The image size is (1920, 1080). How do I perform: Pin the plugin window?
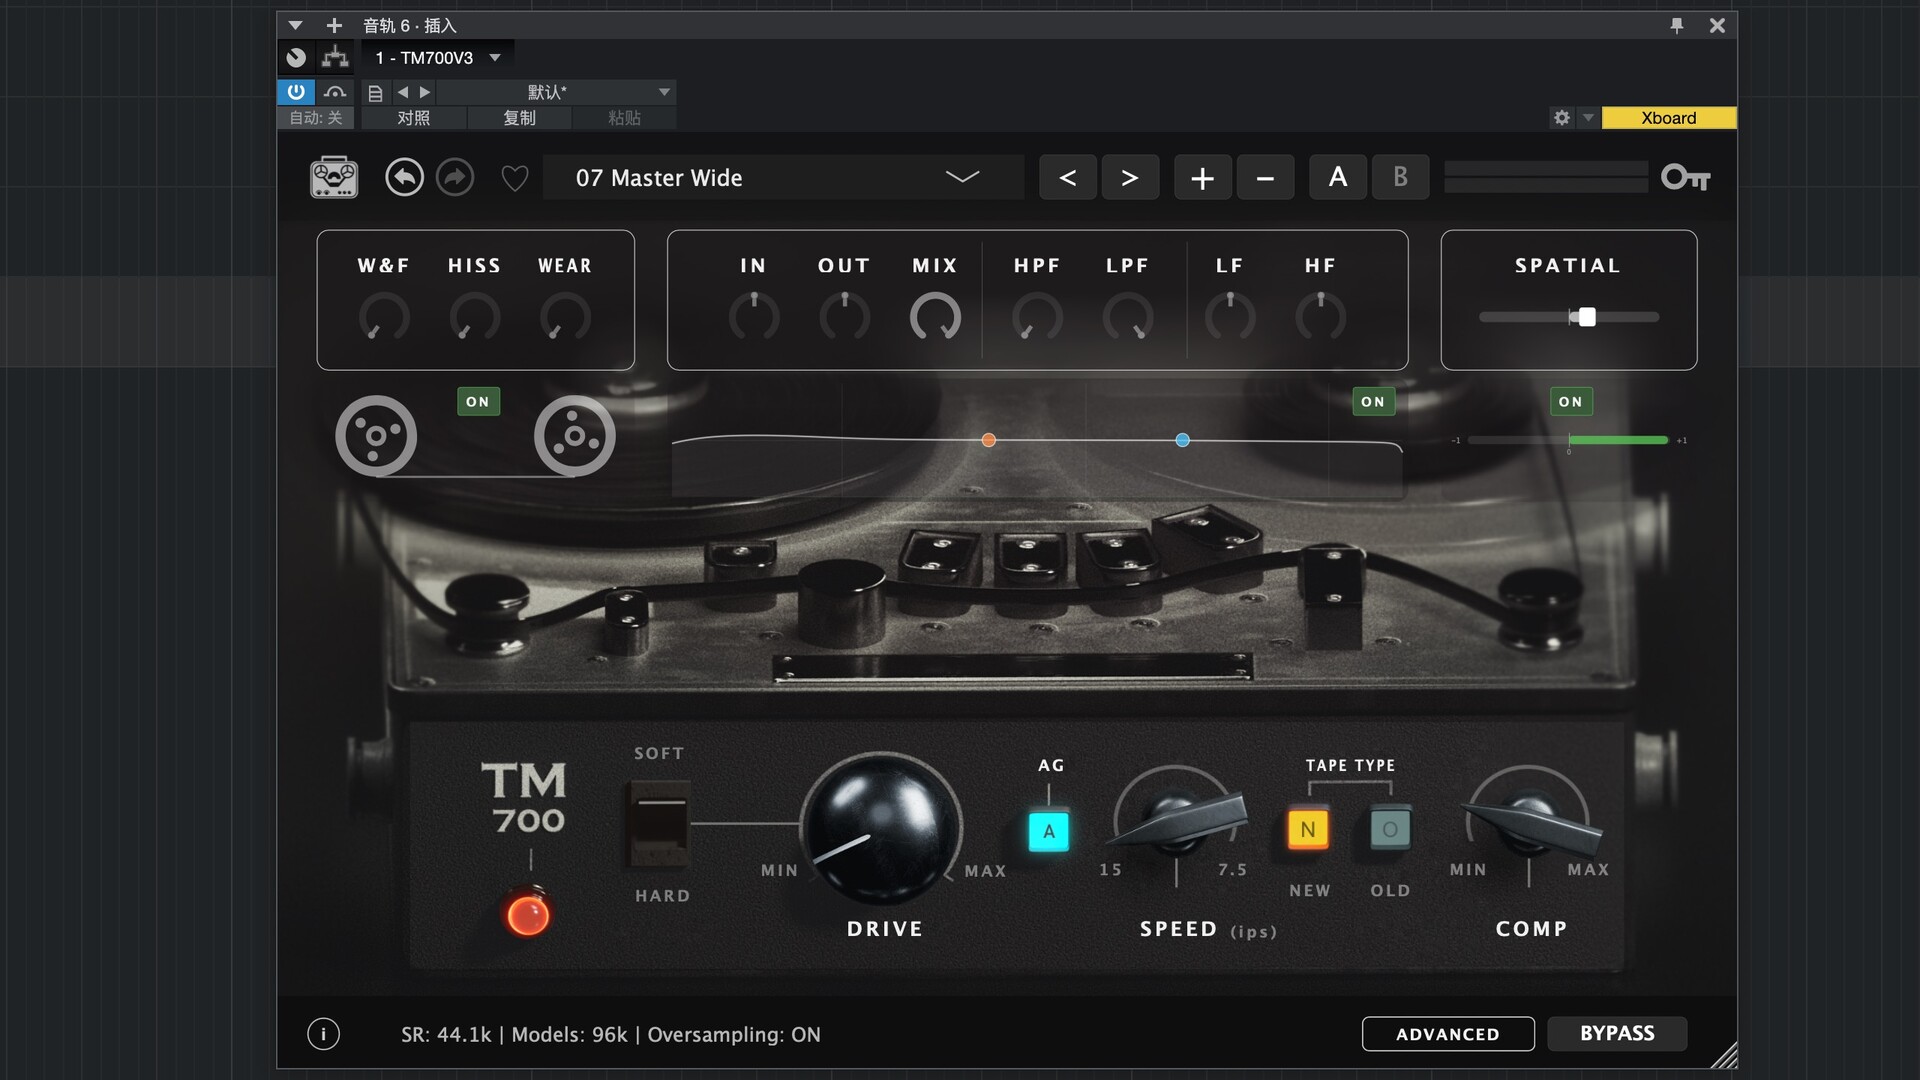click(1677, 25)
